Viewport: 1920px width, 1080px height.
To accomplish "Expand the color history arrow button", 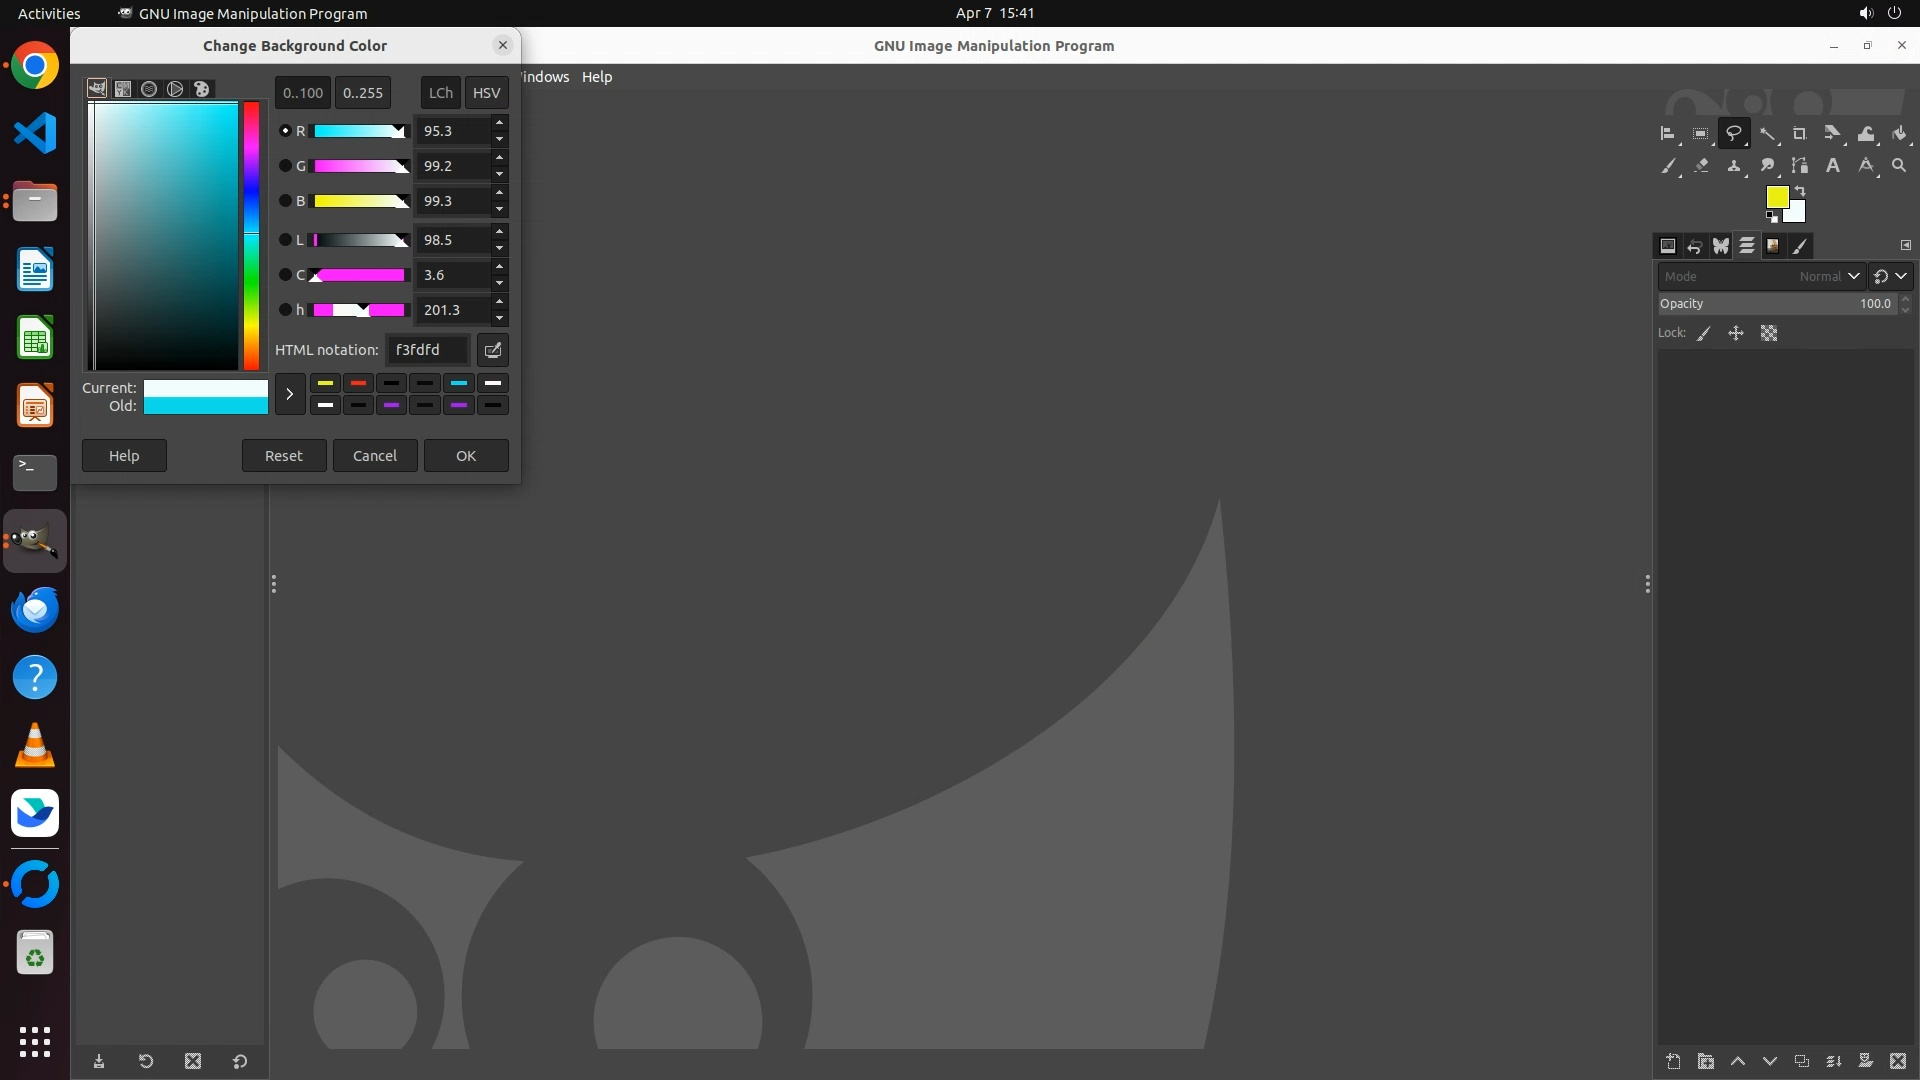I will point(290,394).
